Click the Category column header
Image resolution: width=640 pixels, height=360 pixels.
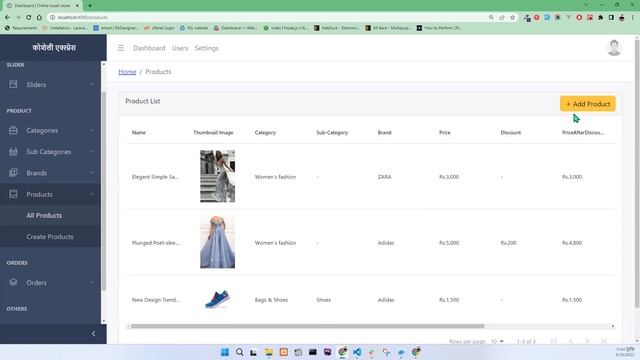(x=265, y=132)
